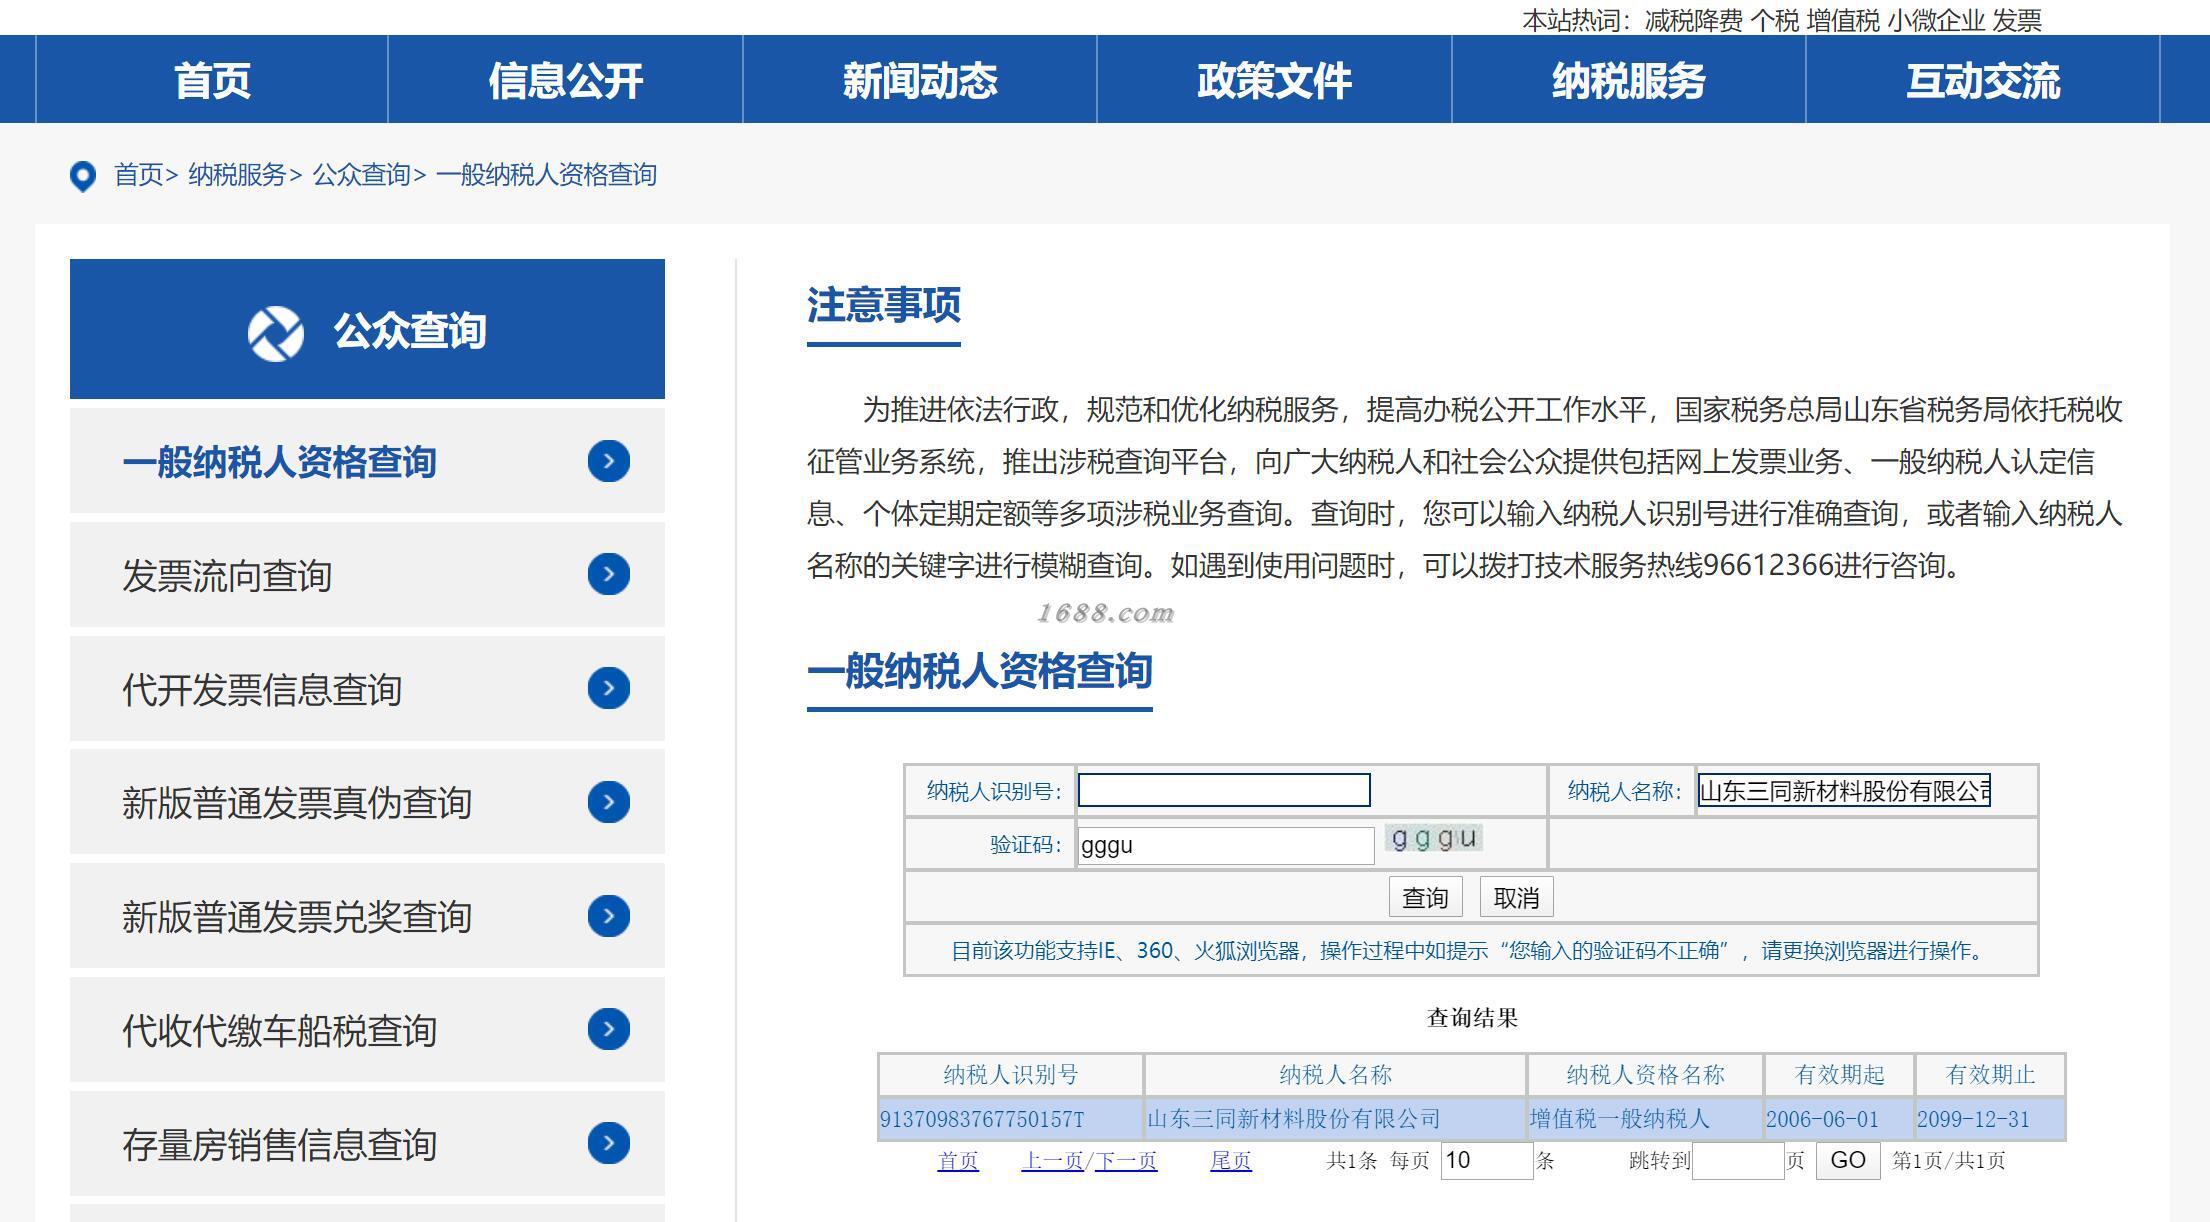This screenshot has height=1222, width=2210.
Task: Click the GO page jump button
Action: 1847,1160
